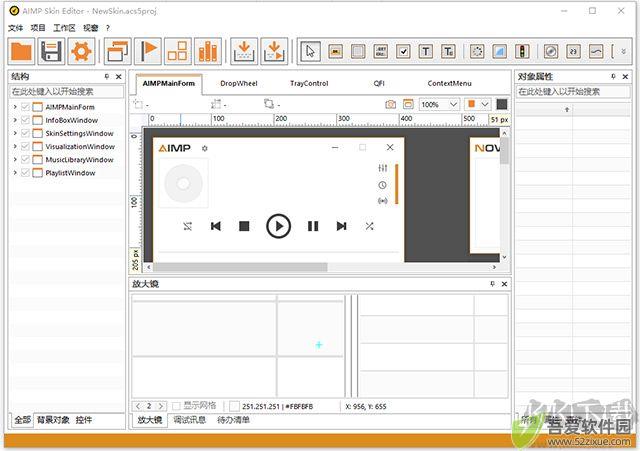Select the wave line element tool
640x451 pixels.
tap(596, 51)
